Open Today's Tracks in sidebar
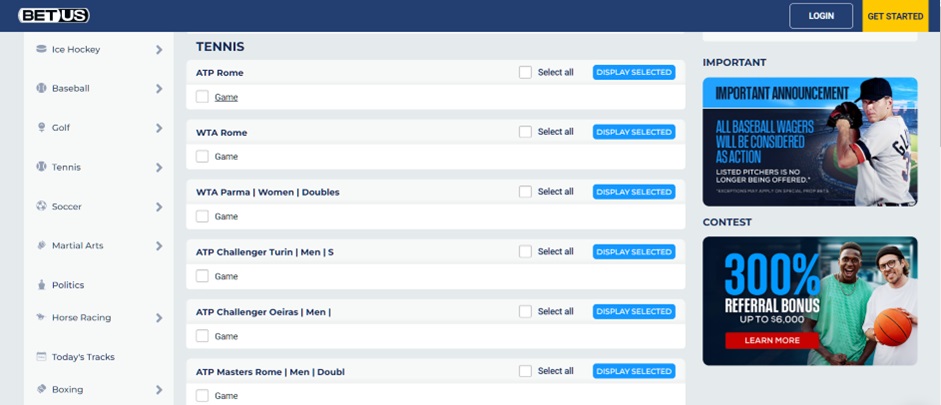This screenshot has height=405, width=941. [x=82, y=357]
